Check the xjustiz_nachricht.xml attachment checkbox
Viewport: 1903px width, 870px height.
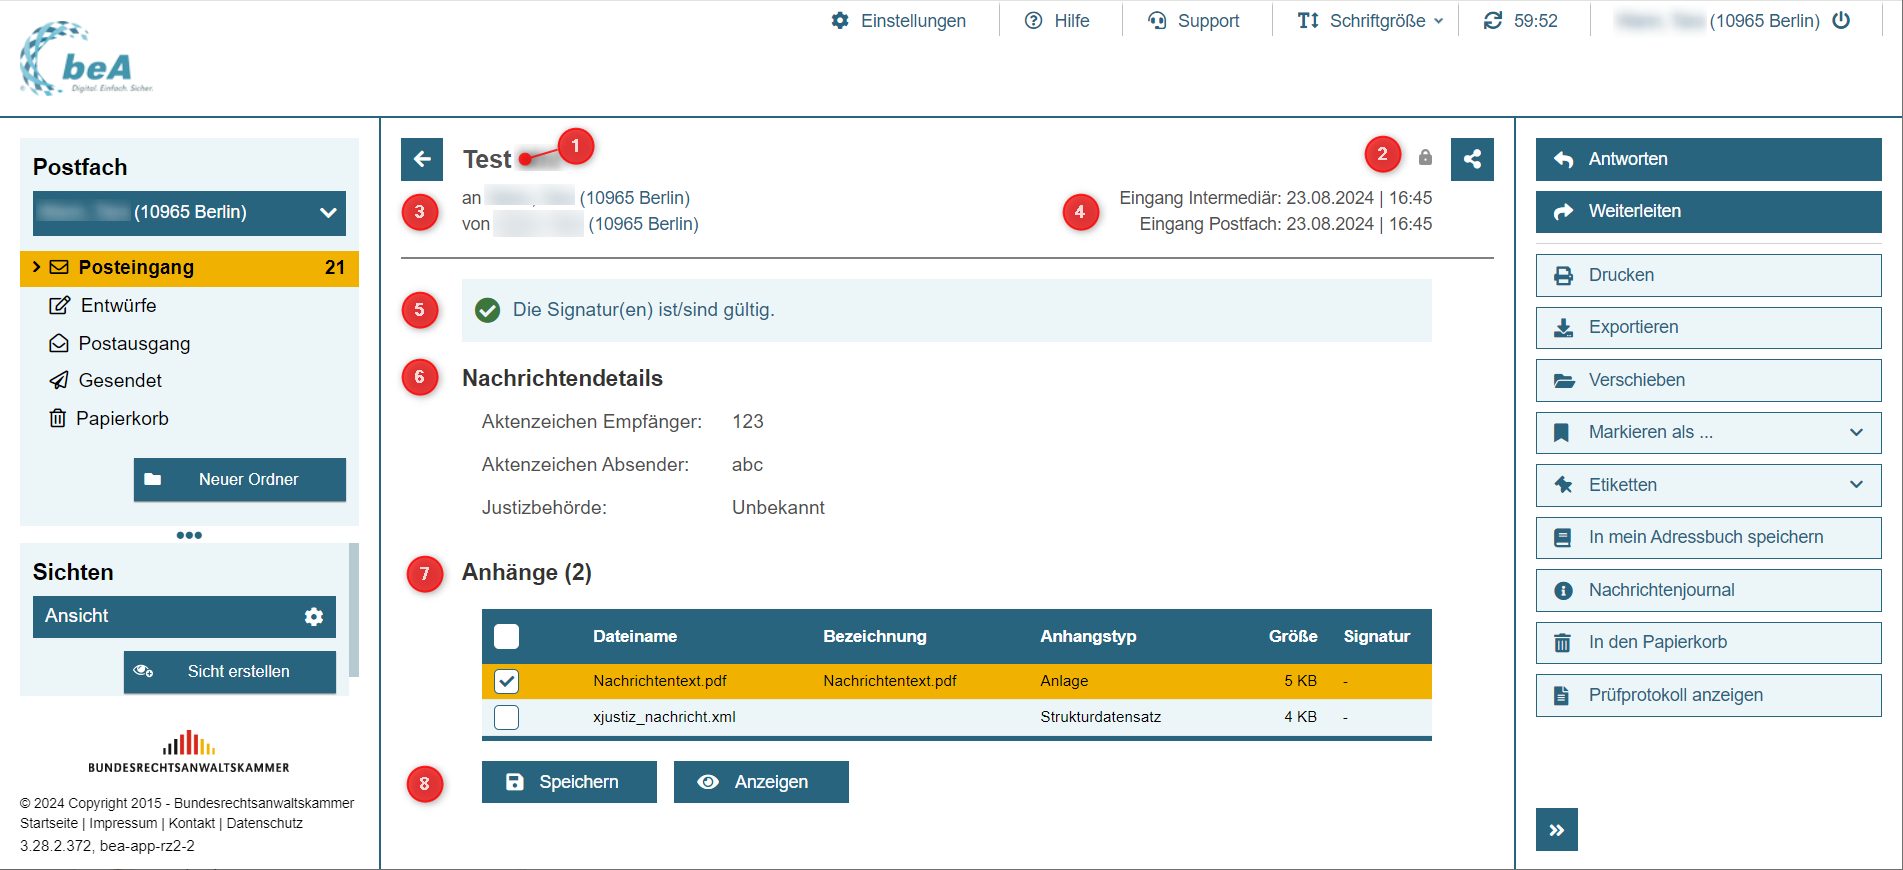507,717
